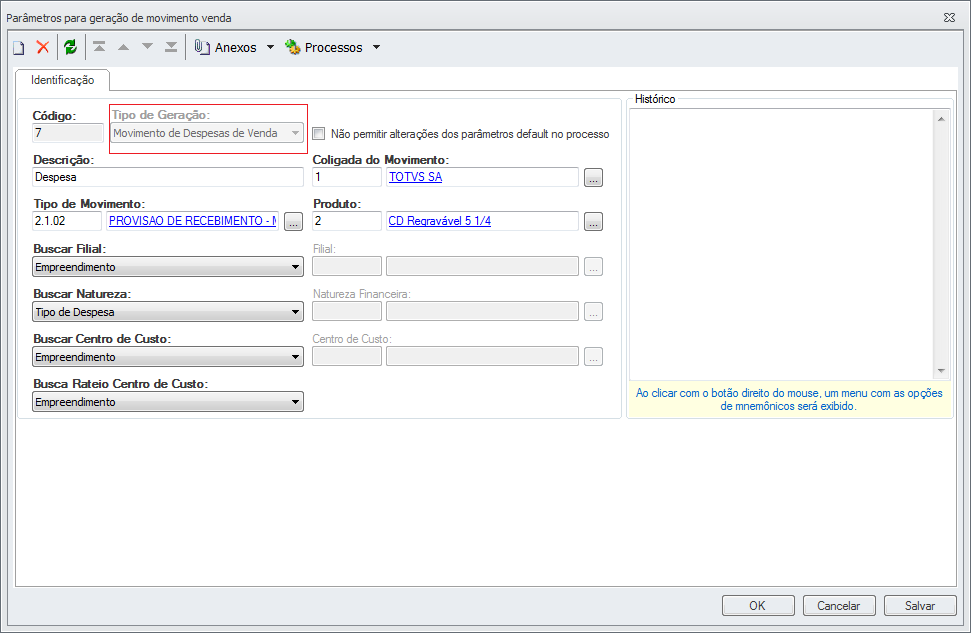Click the Anexos paperclip icon
The width and height of the screenshot is (971, 633).
pos(202,47)
